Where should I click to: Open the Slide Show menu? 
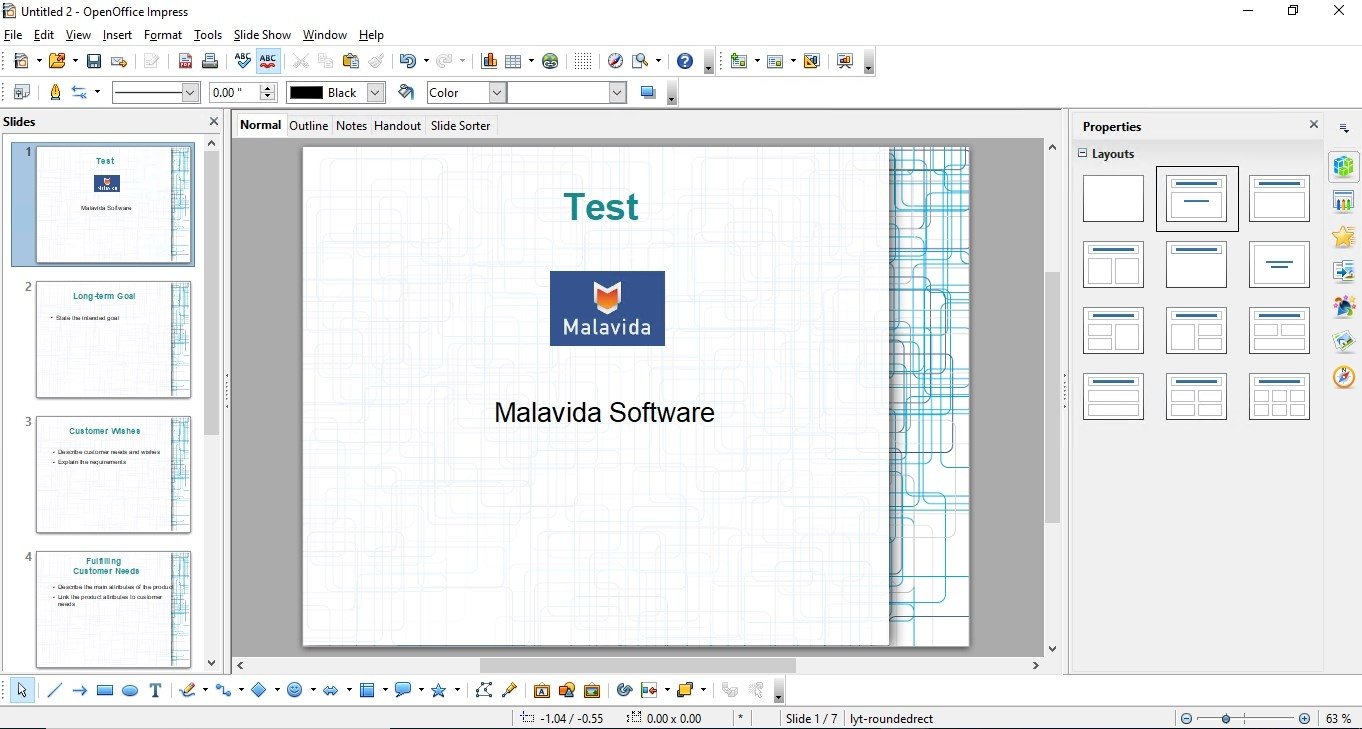[x=262, y=35]
